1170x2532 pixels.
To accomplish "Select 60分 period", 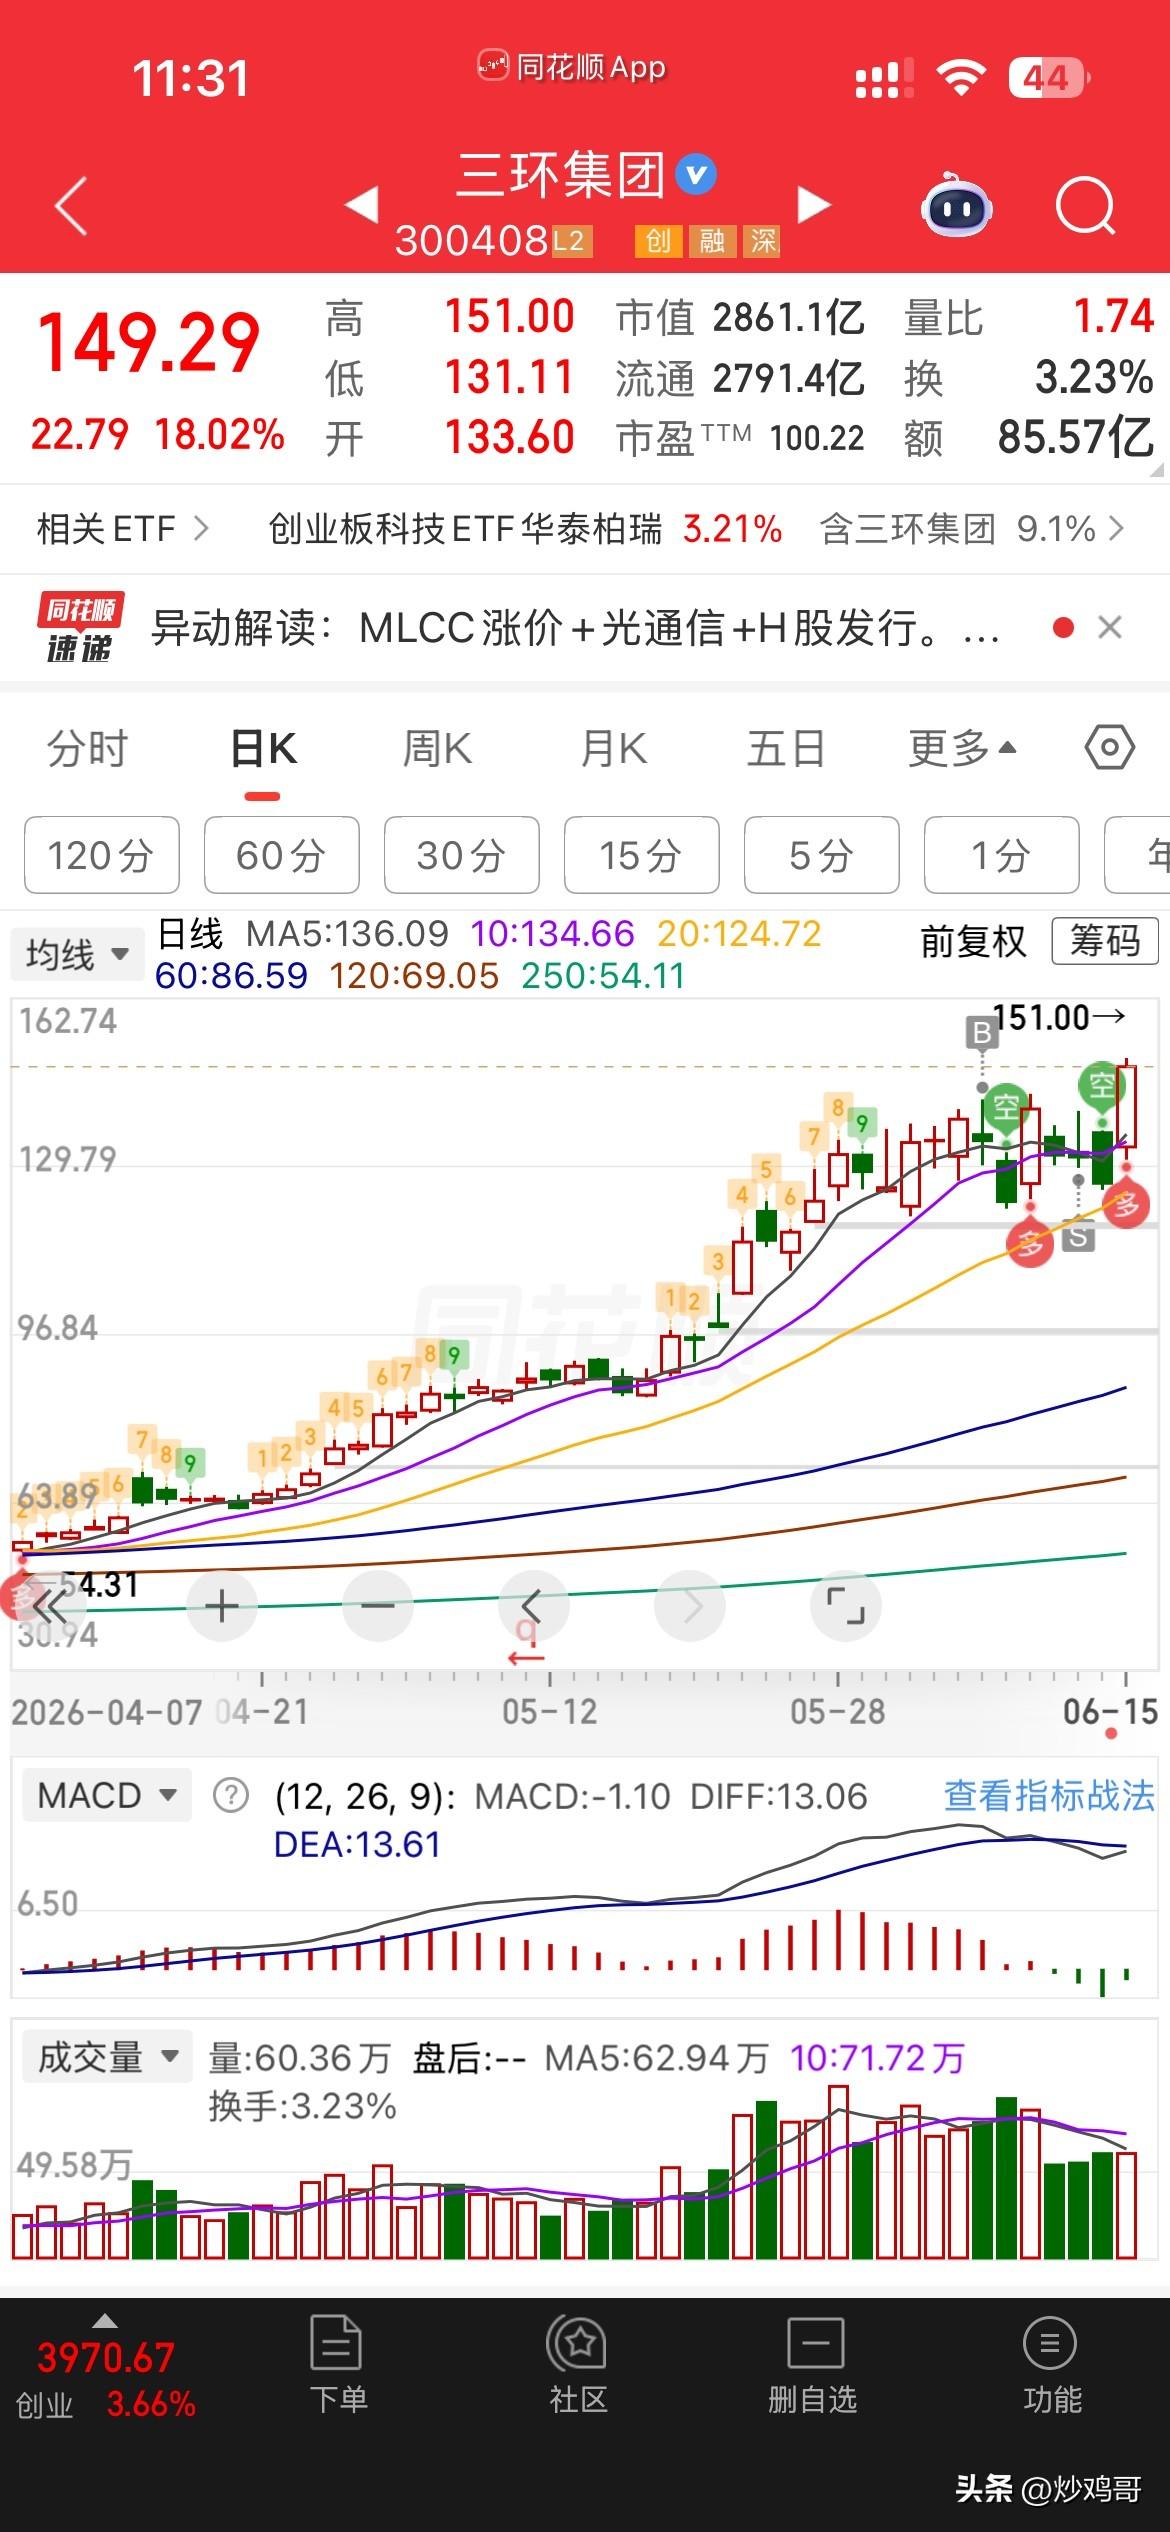I will (281, 855).
